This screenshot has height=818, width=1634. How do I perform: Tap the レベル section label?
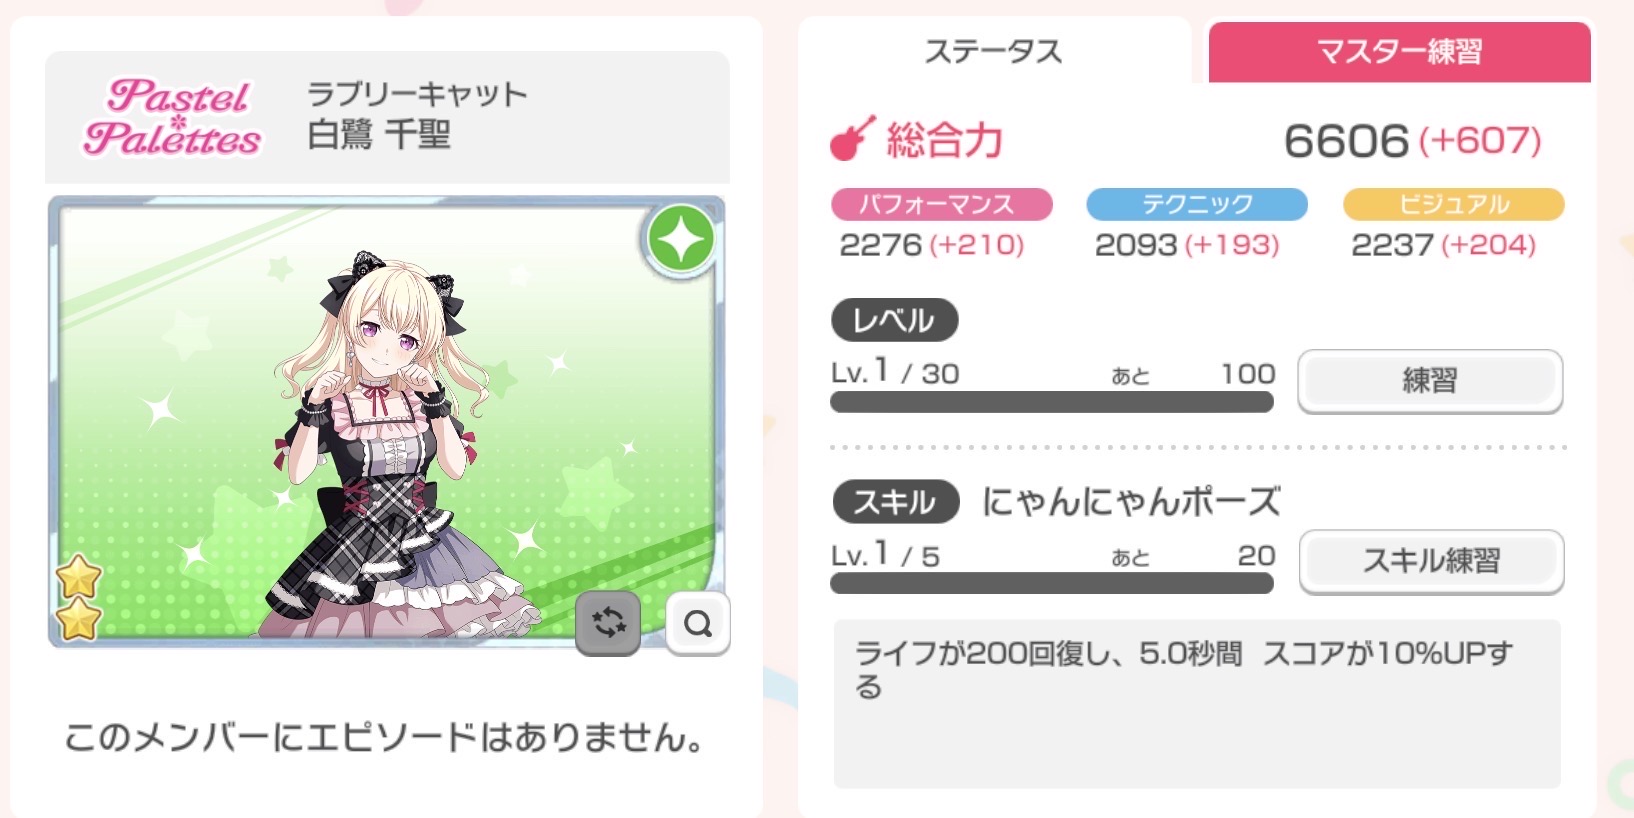coord(895,320)
